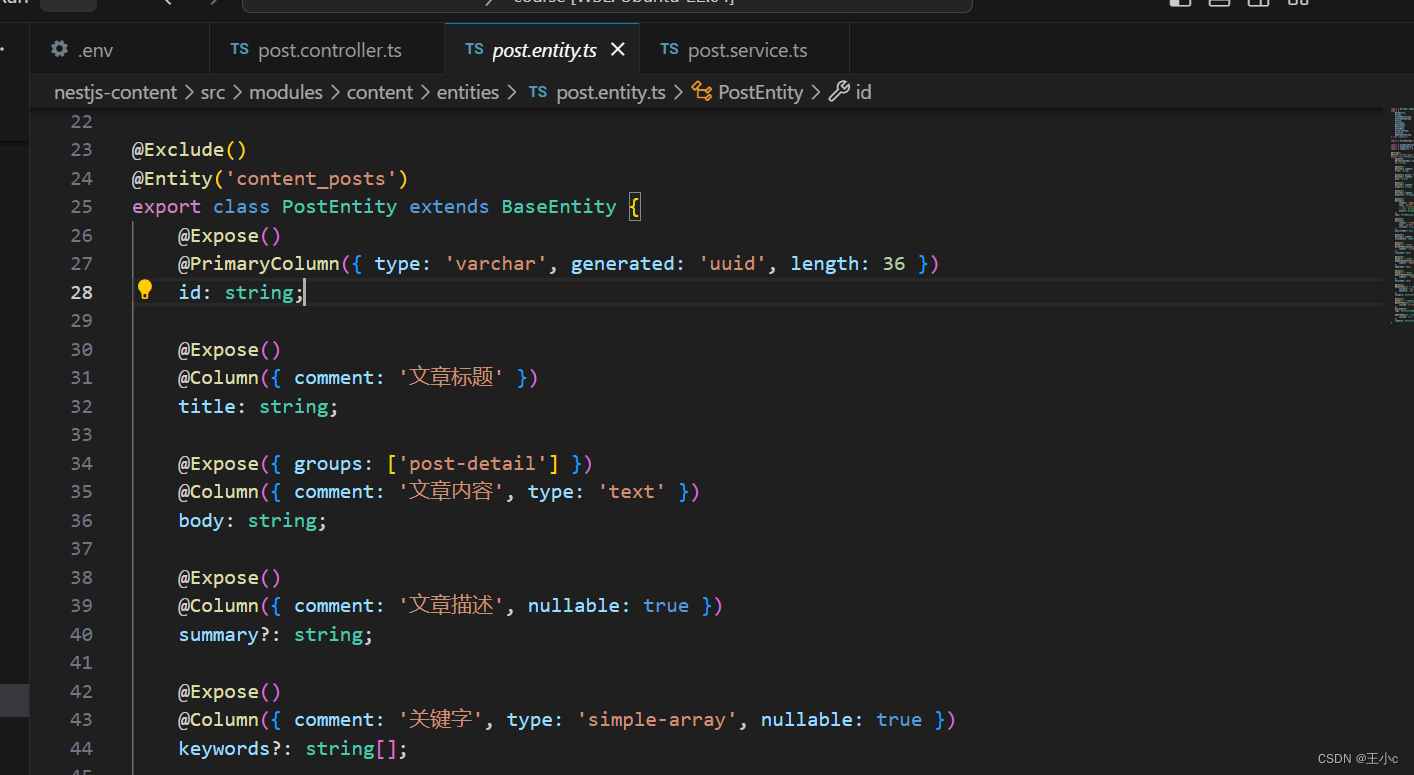The image size is (1414, 775).
Task: Click the 'uuid' generated value
Action: pos(733,264)
